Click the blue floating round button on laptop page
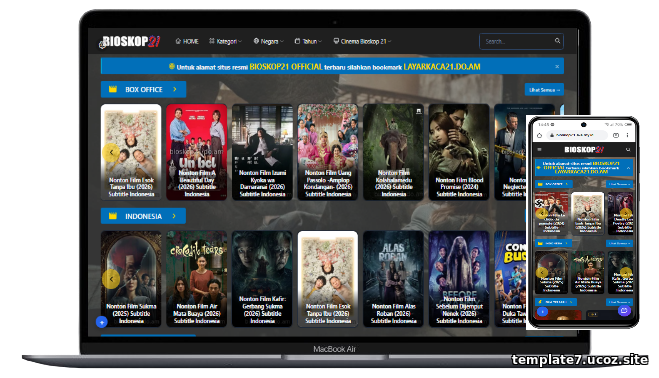659x378 pixels. [102, 322]
